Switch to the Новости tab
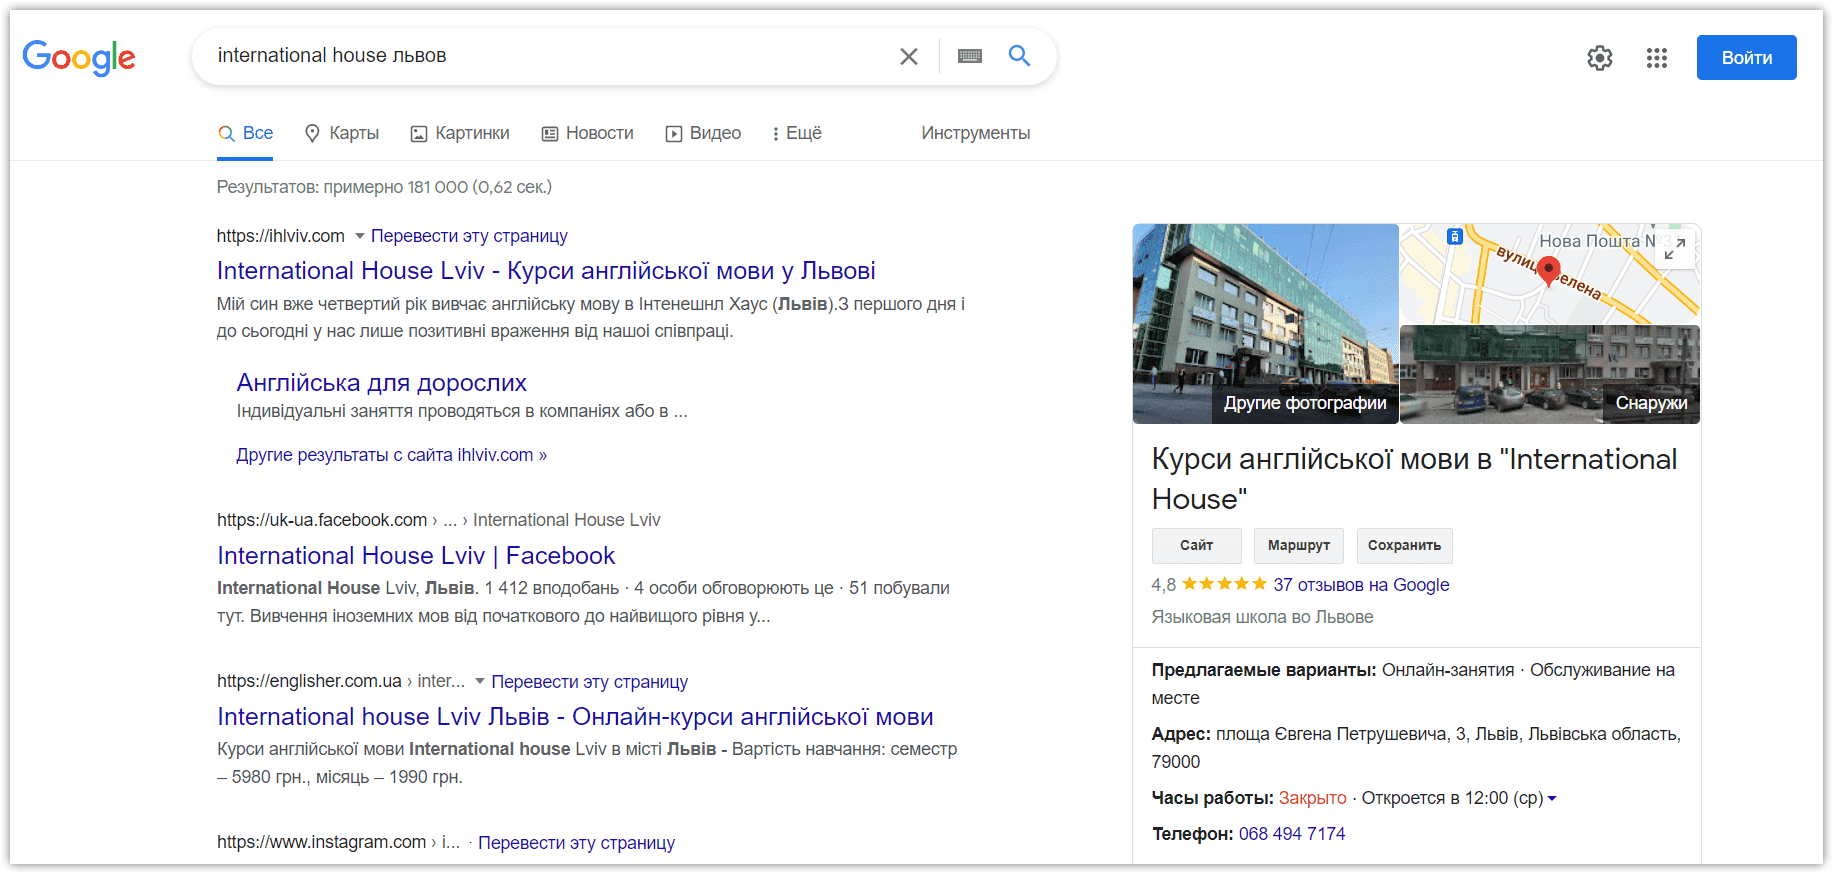Screen dimensions: 1833x874 pyautogui.click(x=588, y=133)
